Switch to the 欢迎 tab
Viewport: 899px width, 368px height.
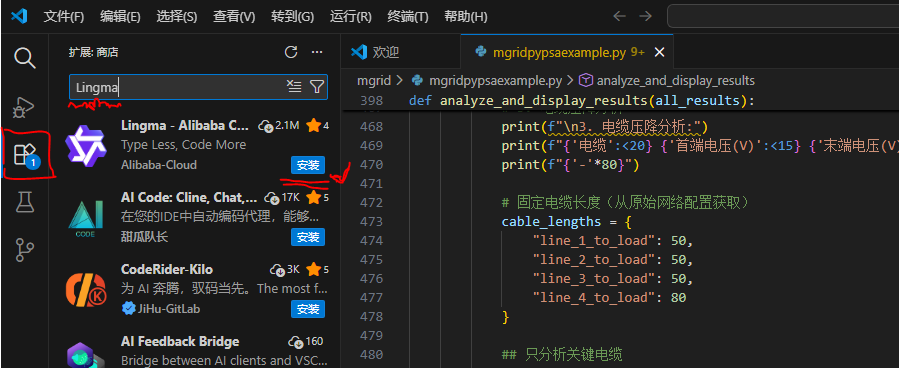point(400,52)
